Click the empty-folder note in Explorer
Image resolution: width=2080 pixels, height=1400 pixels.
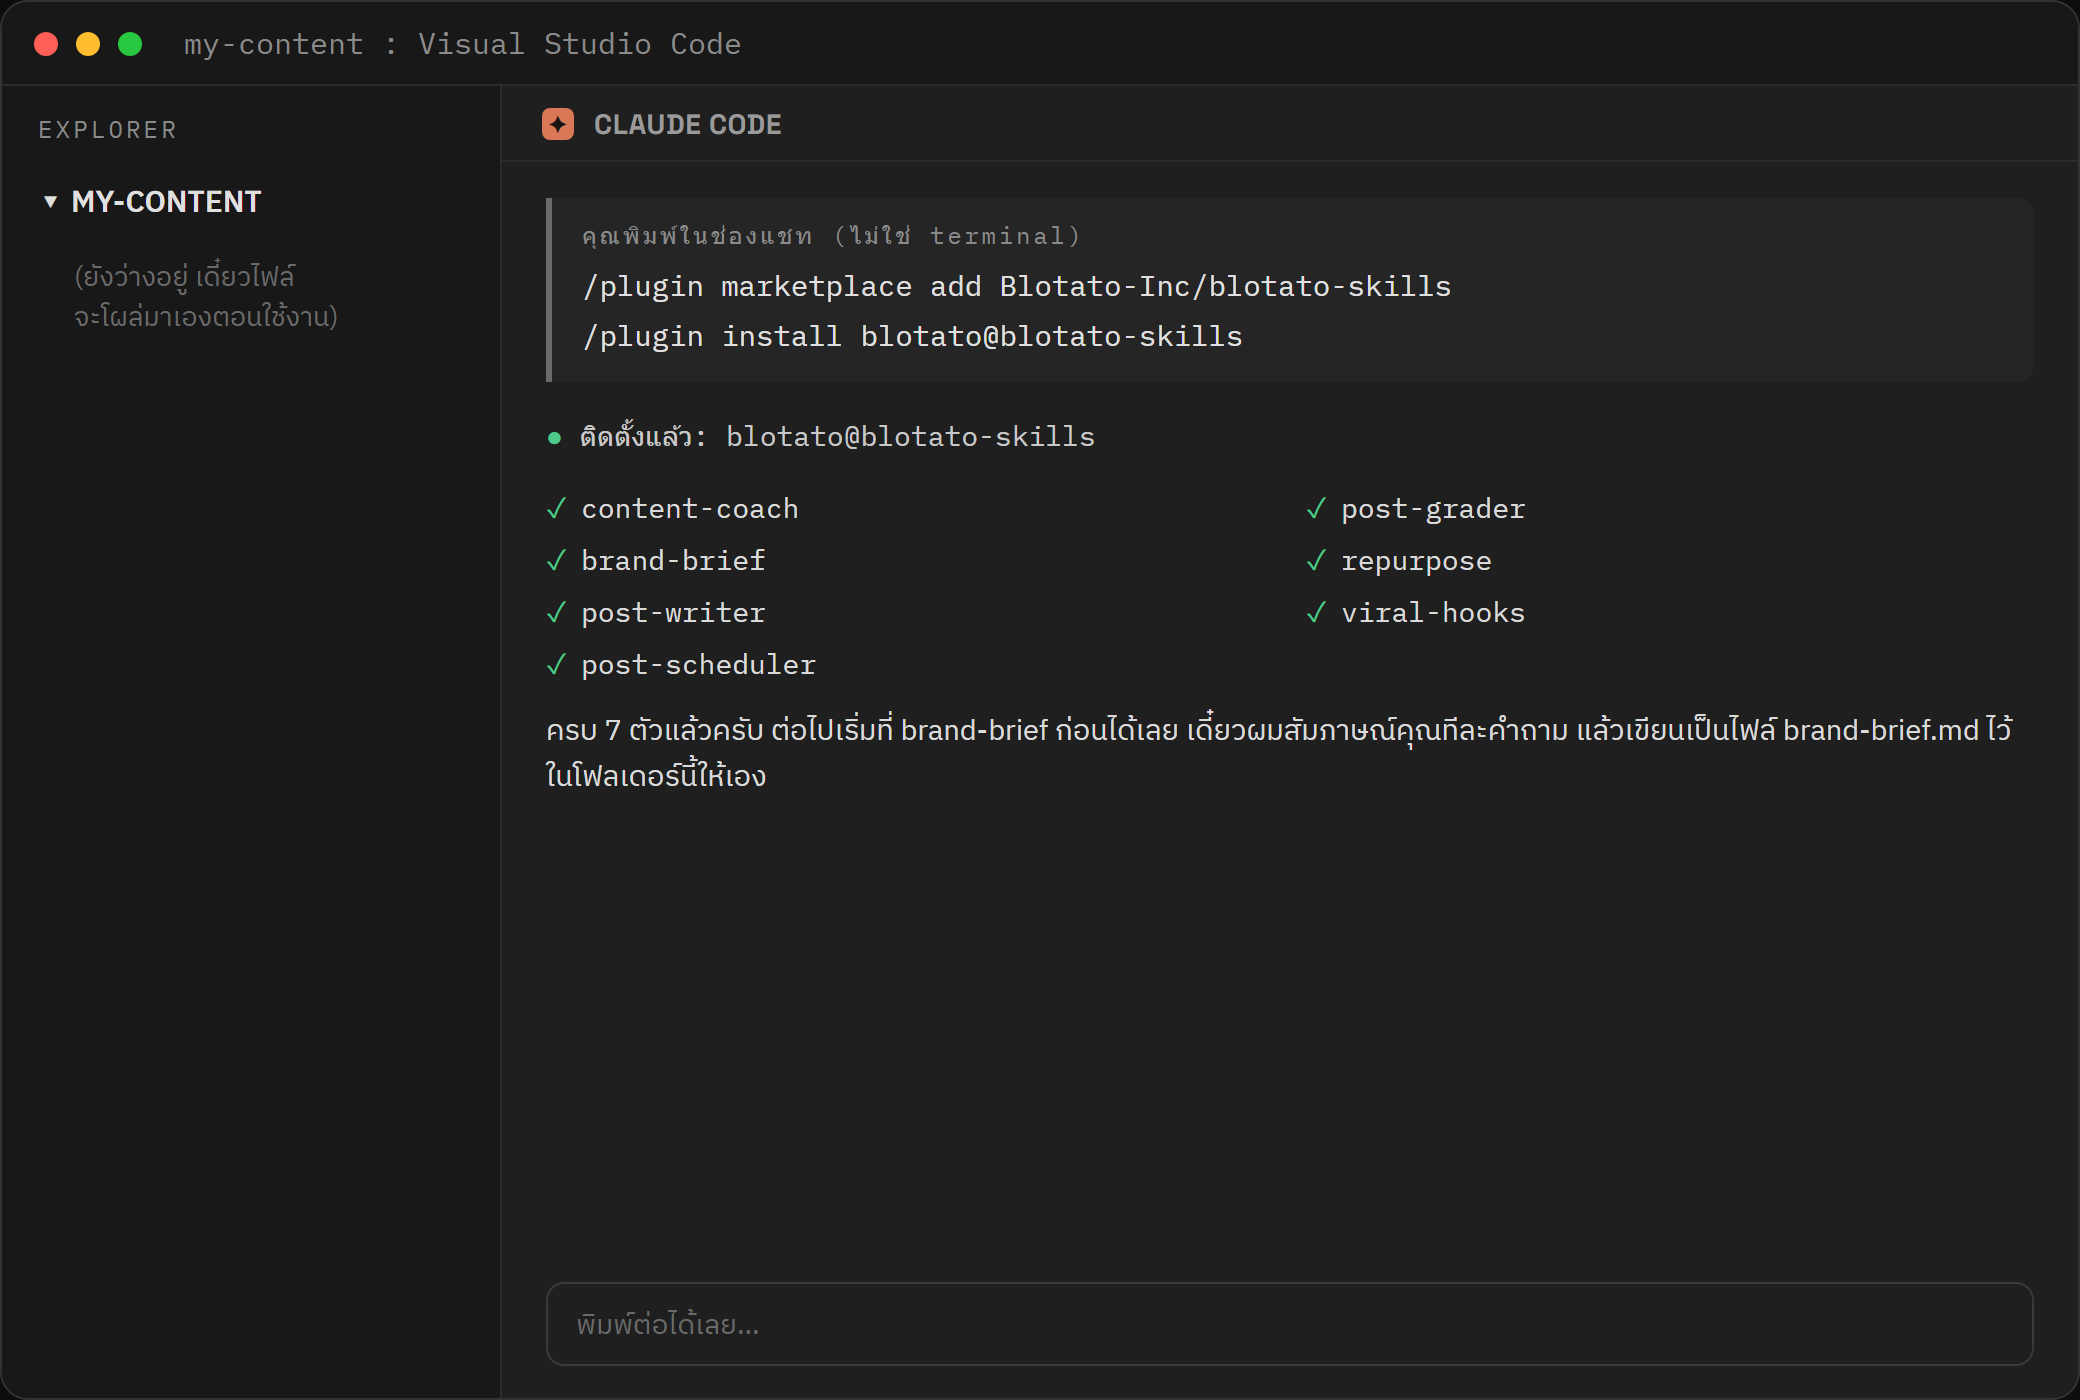tap(206, 296)
